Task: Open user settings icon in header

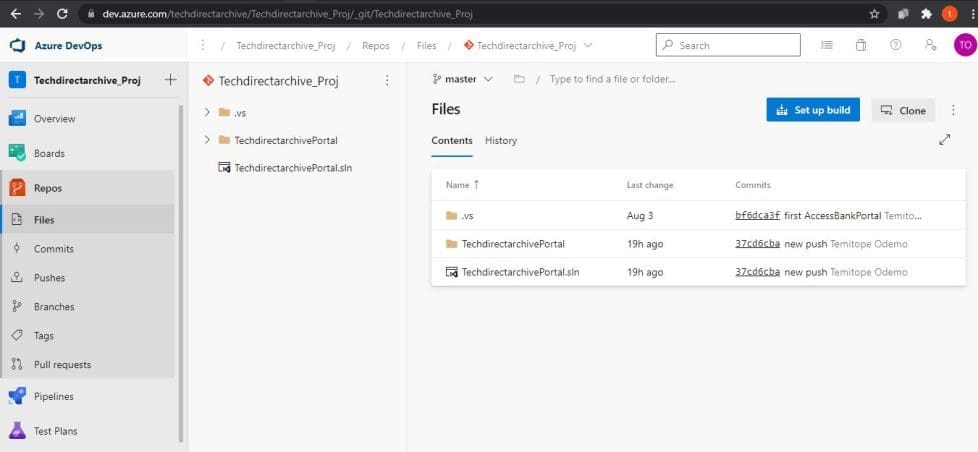Action: click(930, 45)
